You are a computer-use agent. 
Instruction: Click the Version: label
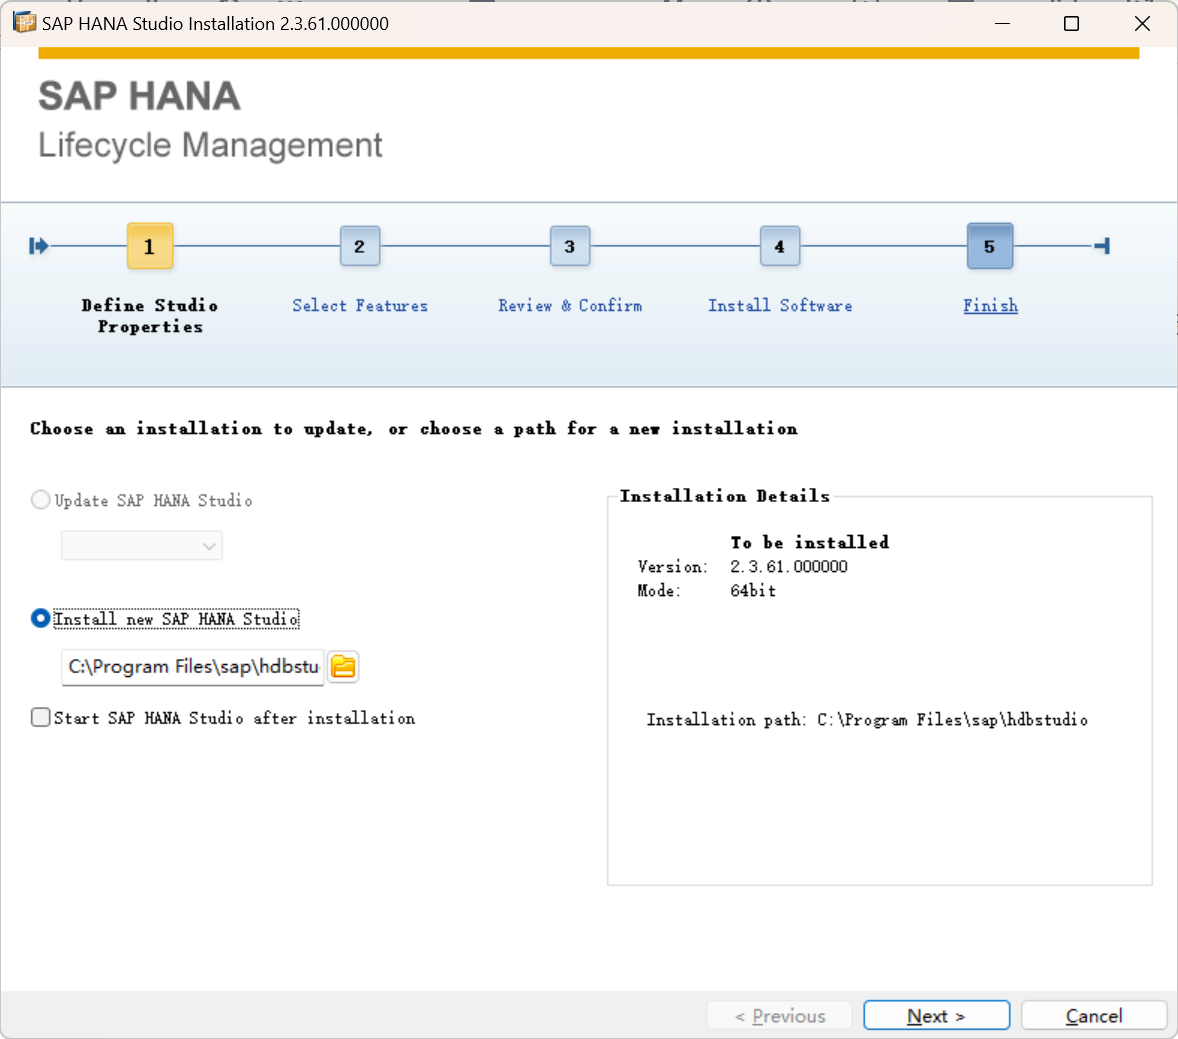click(672, 566)
